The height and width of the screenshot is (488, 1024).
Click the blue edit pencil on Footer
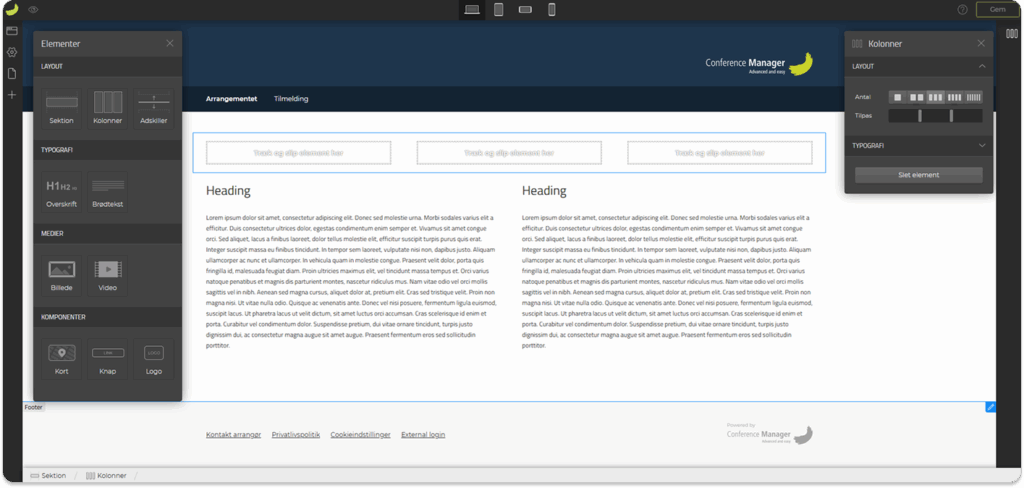pyautogui.click(x=990, y=407)
